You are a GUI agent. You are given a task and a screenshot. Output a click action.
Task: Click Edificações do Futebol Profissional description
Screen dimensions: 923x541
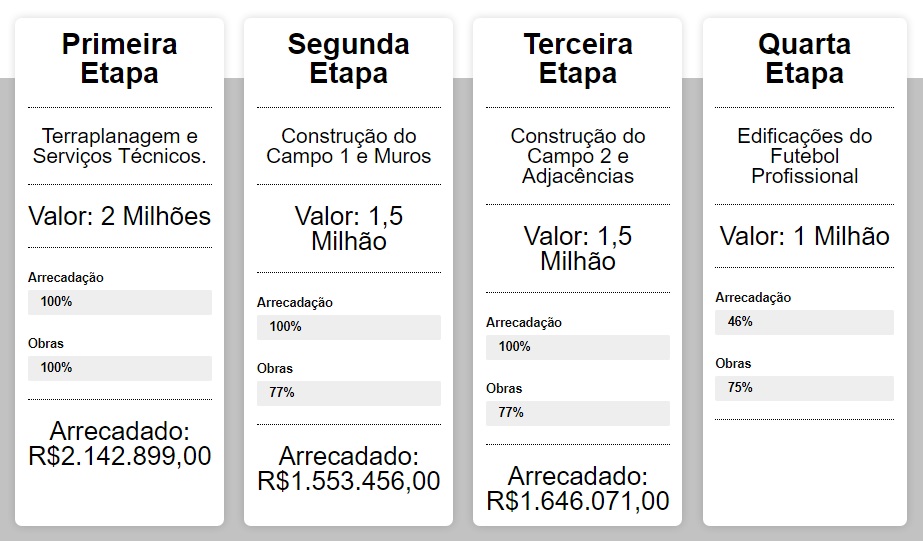804,156
